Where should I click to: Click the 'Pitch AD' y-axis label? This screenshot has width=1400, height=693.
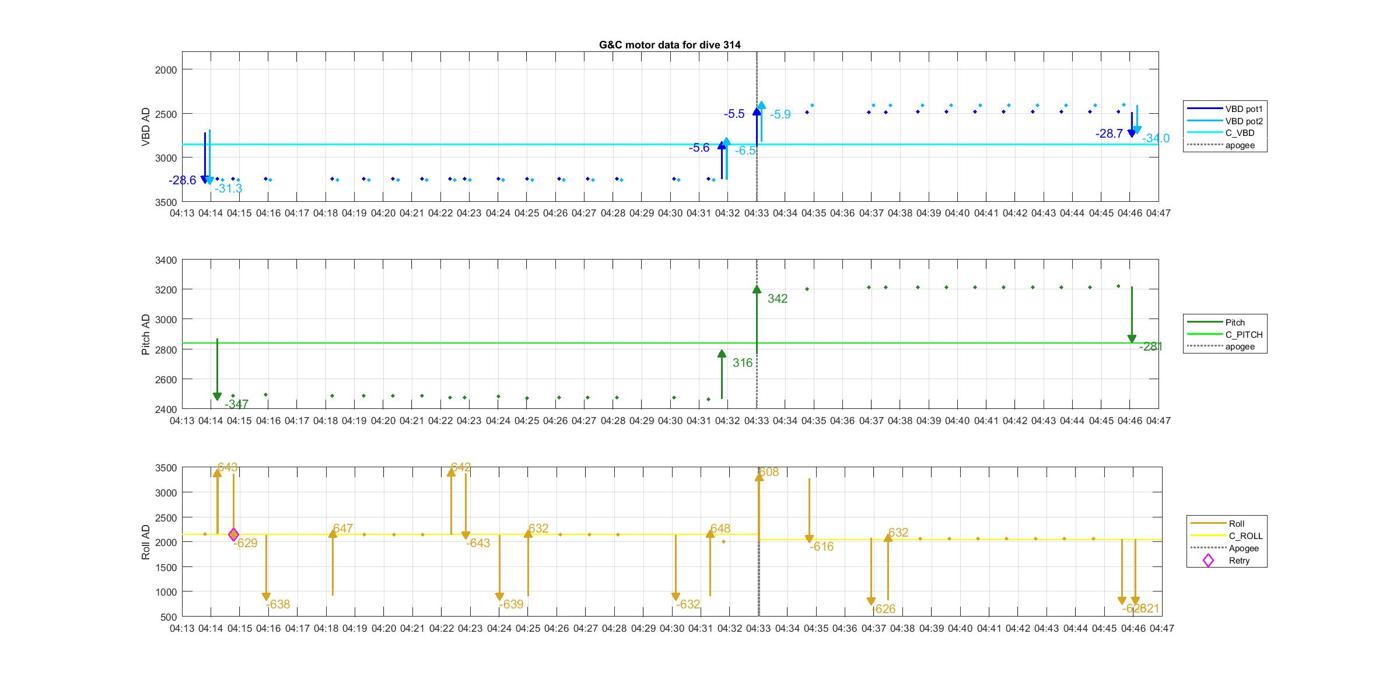(146, 334)
